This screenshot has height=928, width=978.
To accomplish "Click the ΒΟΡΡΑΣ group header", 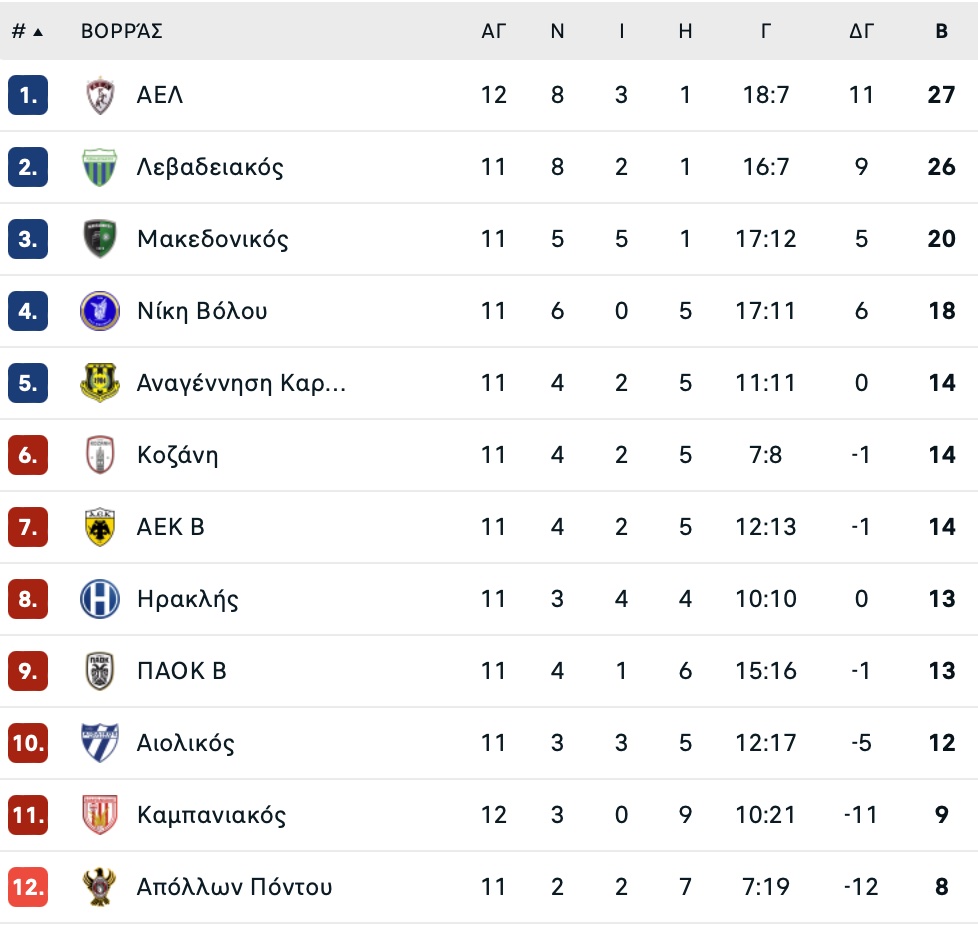I will (x=122, y=31).
